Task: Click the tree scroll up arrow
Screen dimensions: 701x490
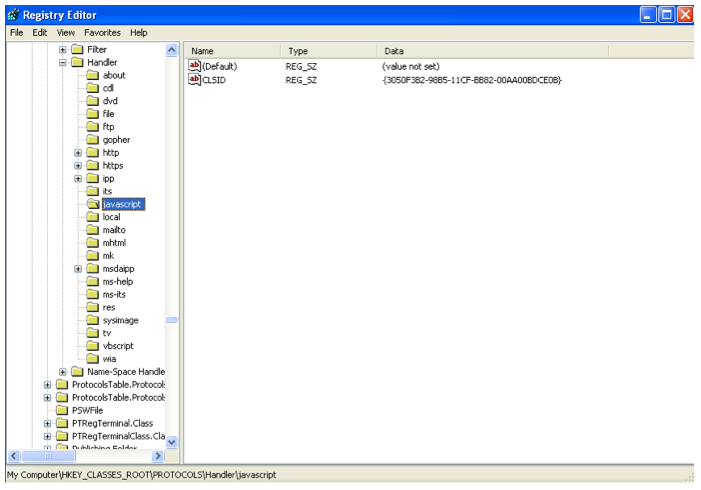Action: click(x=172, y=50)
